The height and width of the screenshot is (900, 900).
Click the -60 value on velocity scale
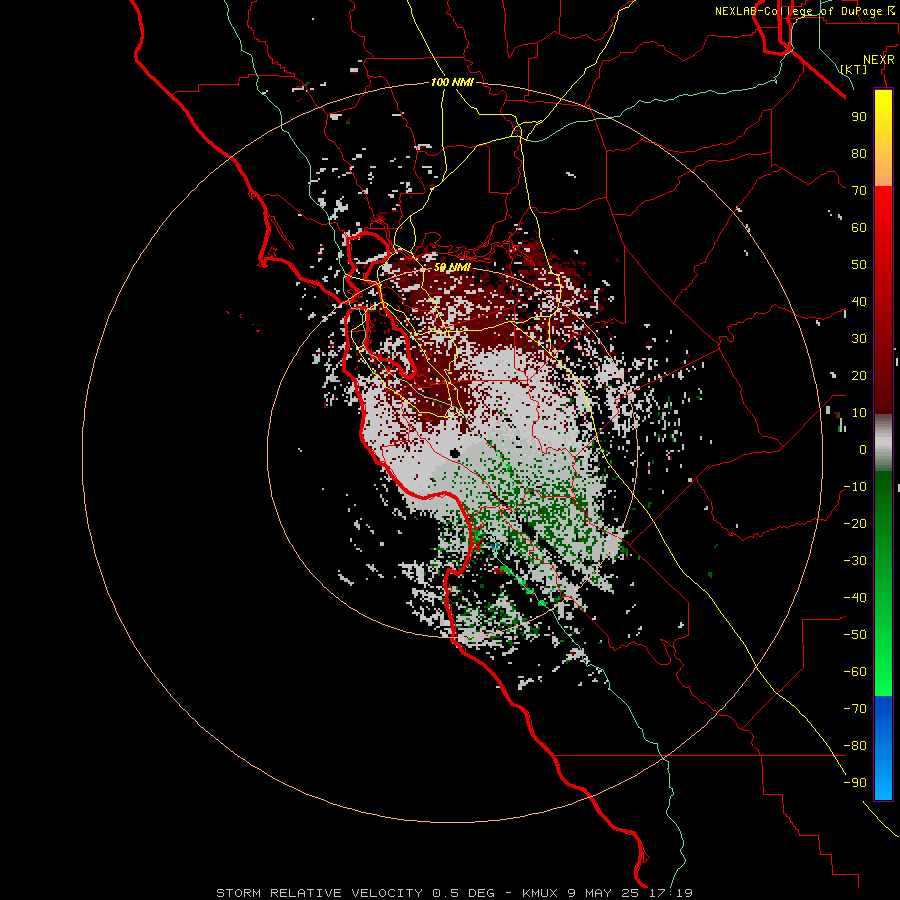click(x=855, y=672)
